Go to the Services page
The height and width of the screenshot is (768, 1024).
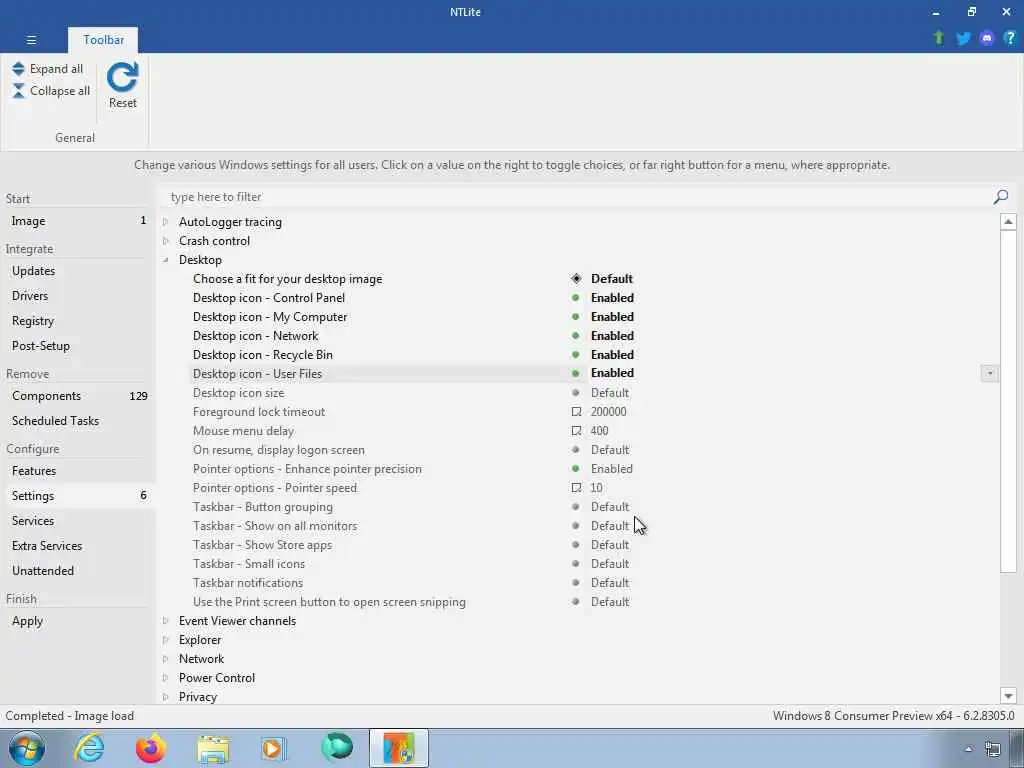(x=77, y=520)
